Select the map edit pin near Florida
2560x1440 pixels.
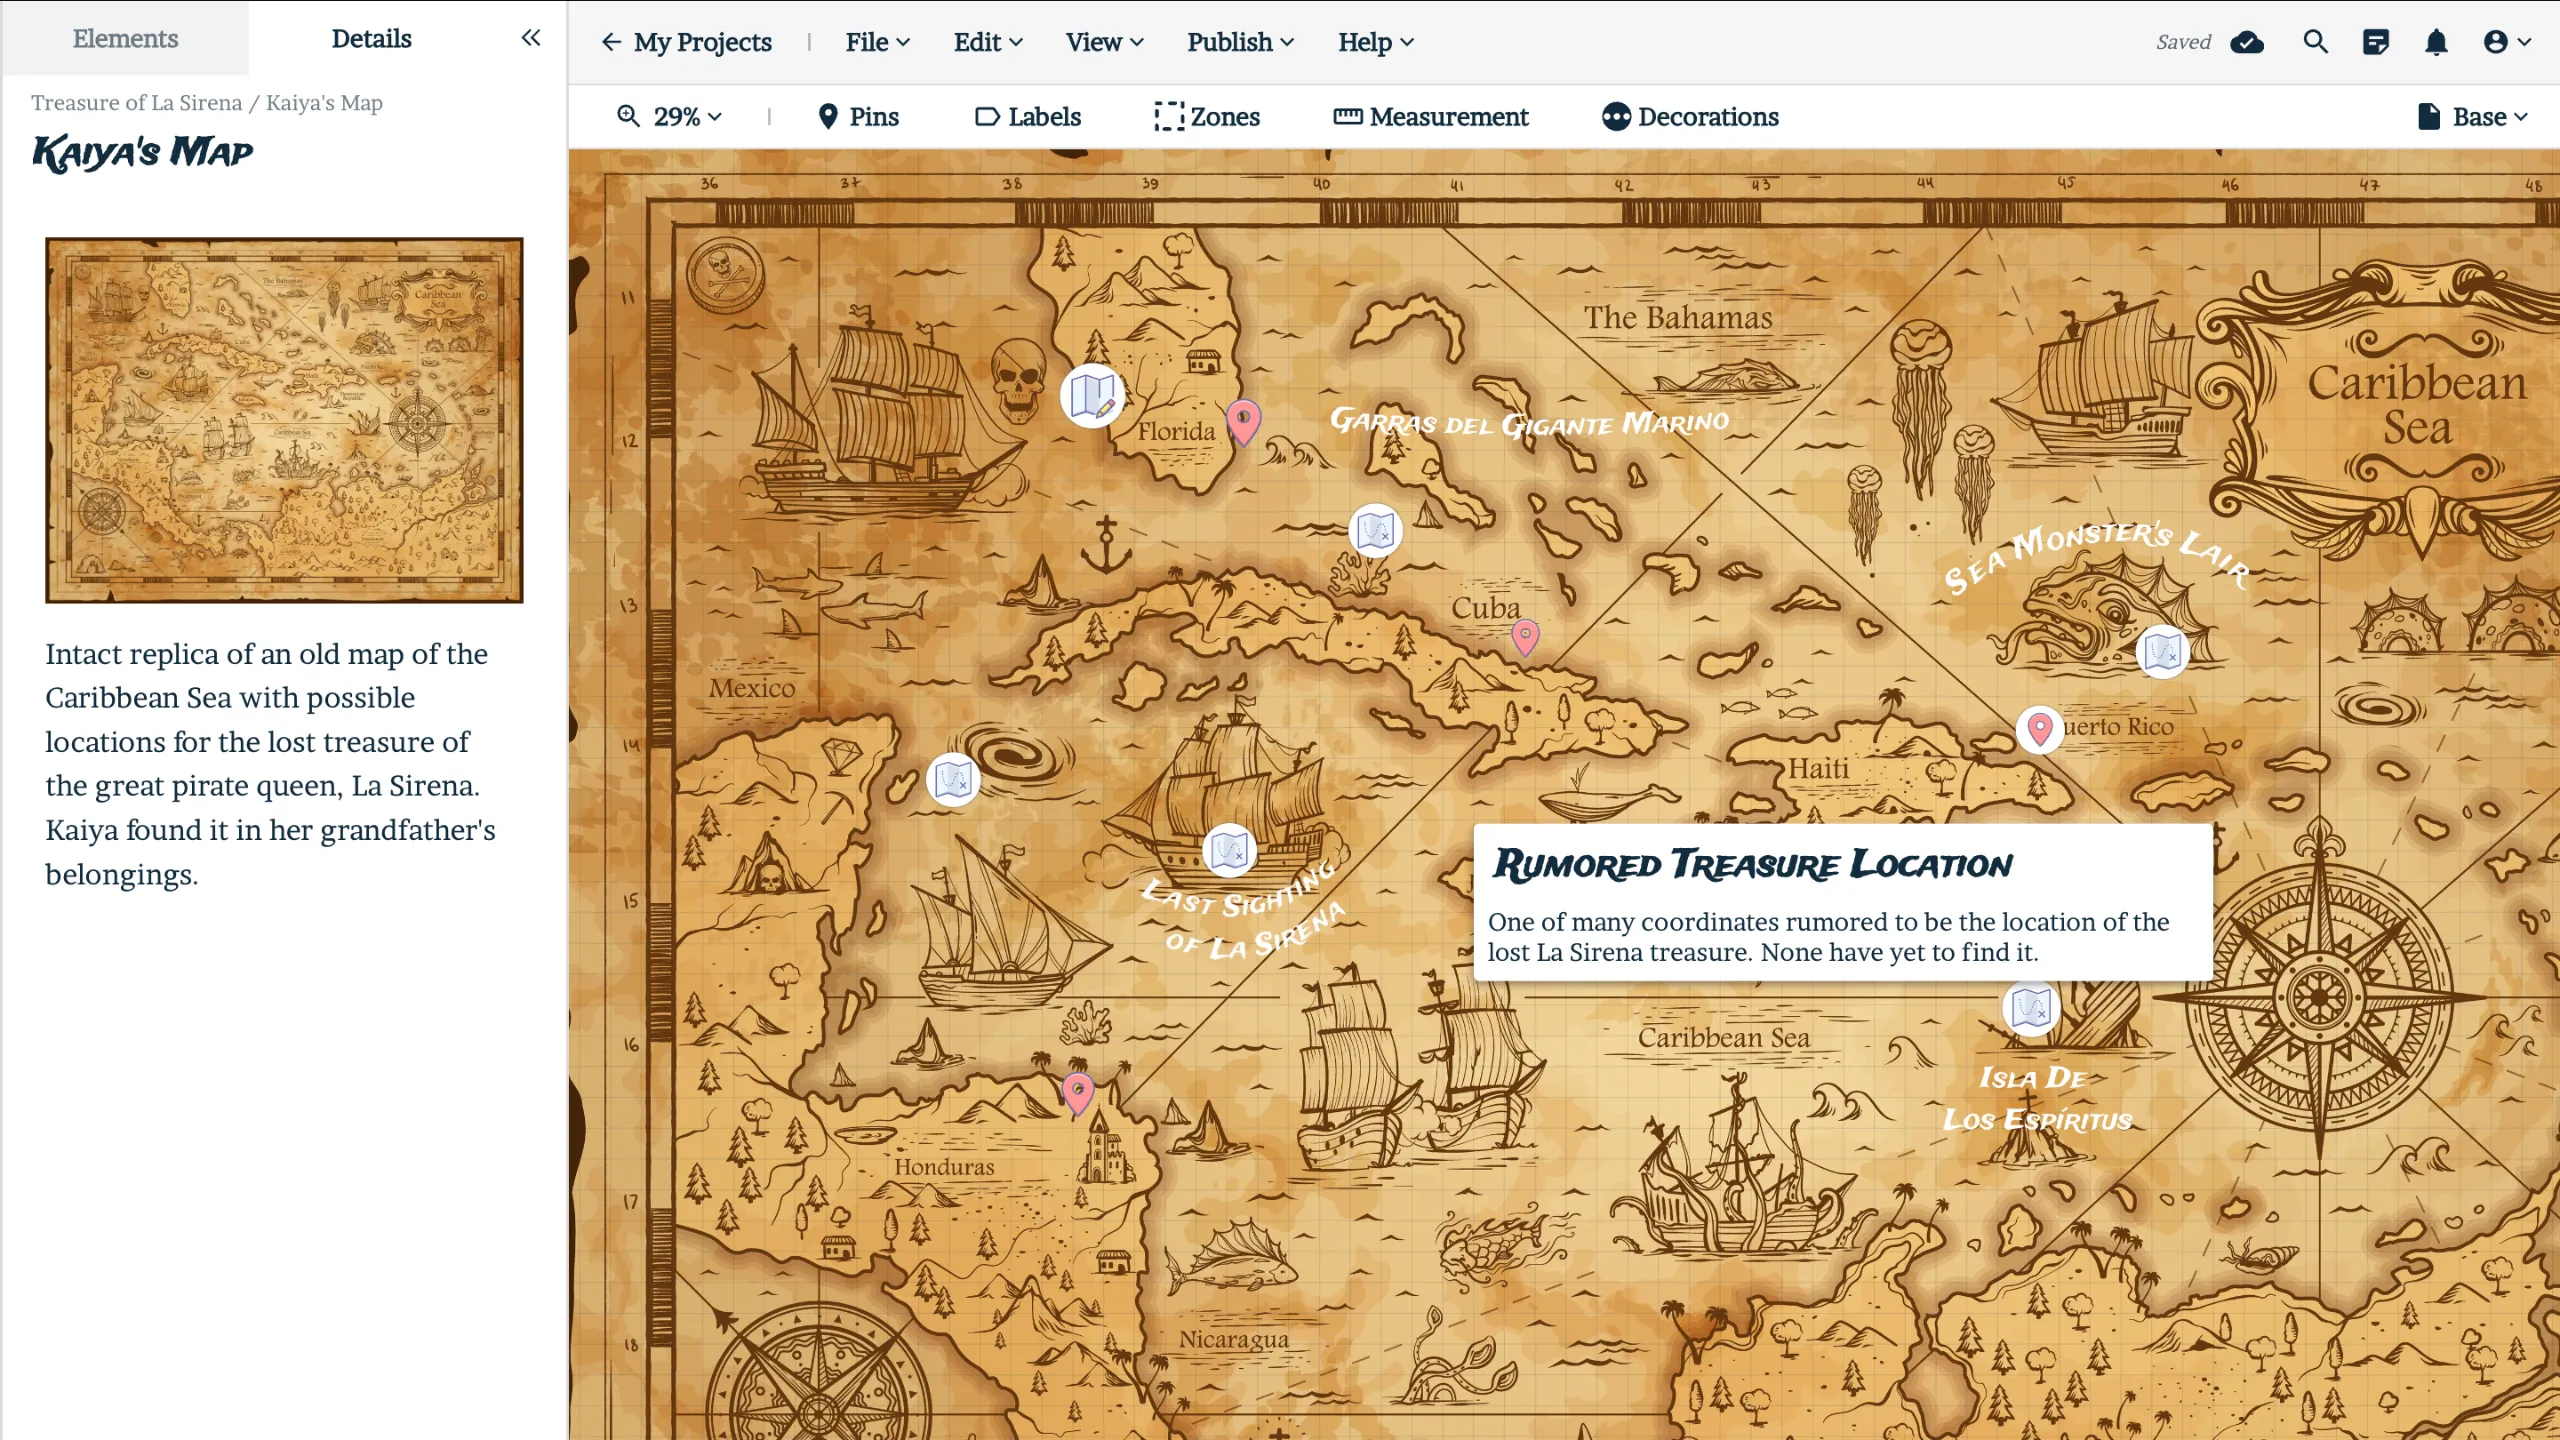tap(1092, 396)
